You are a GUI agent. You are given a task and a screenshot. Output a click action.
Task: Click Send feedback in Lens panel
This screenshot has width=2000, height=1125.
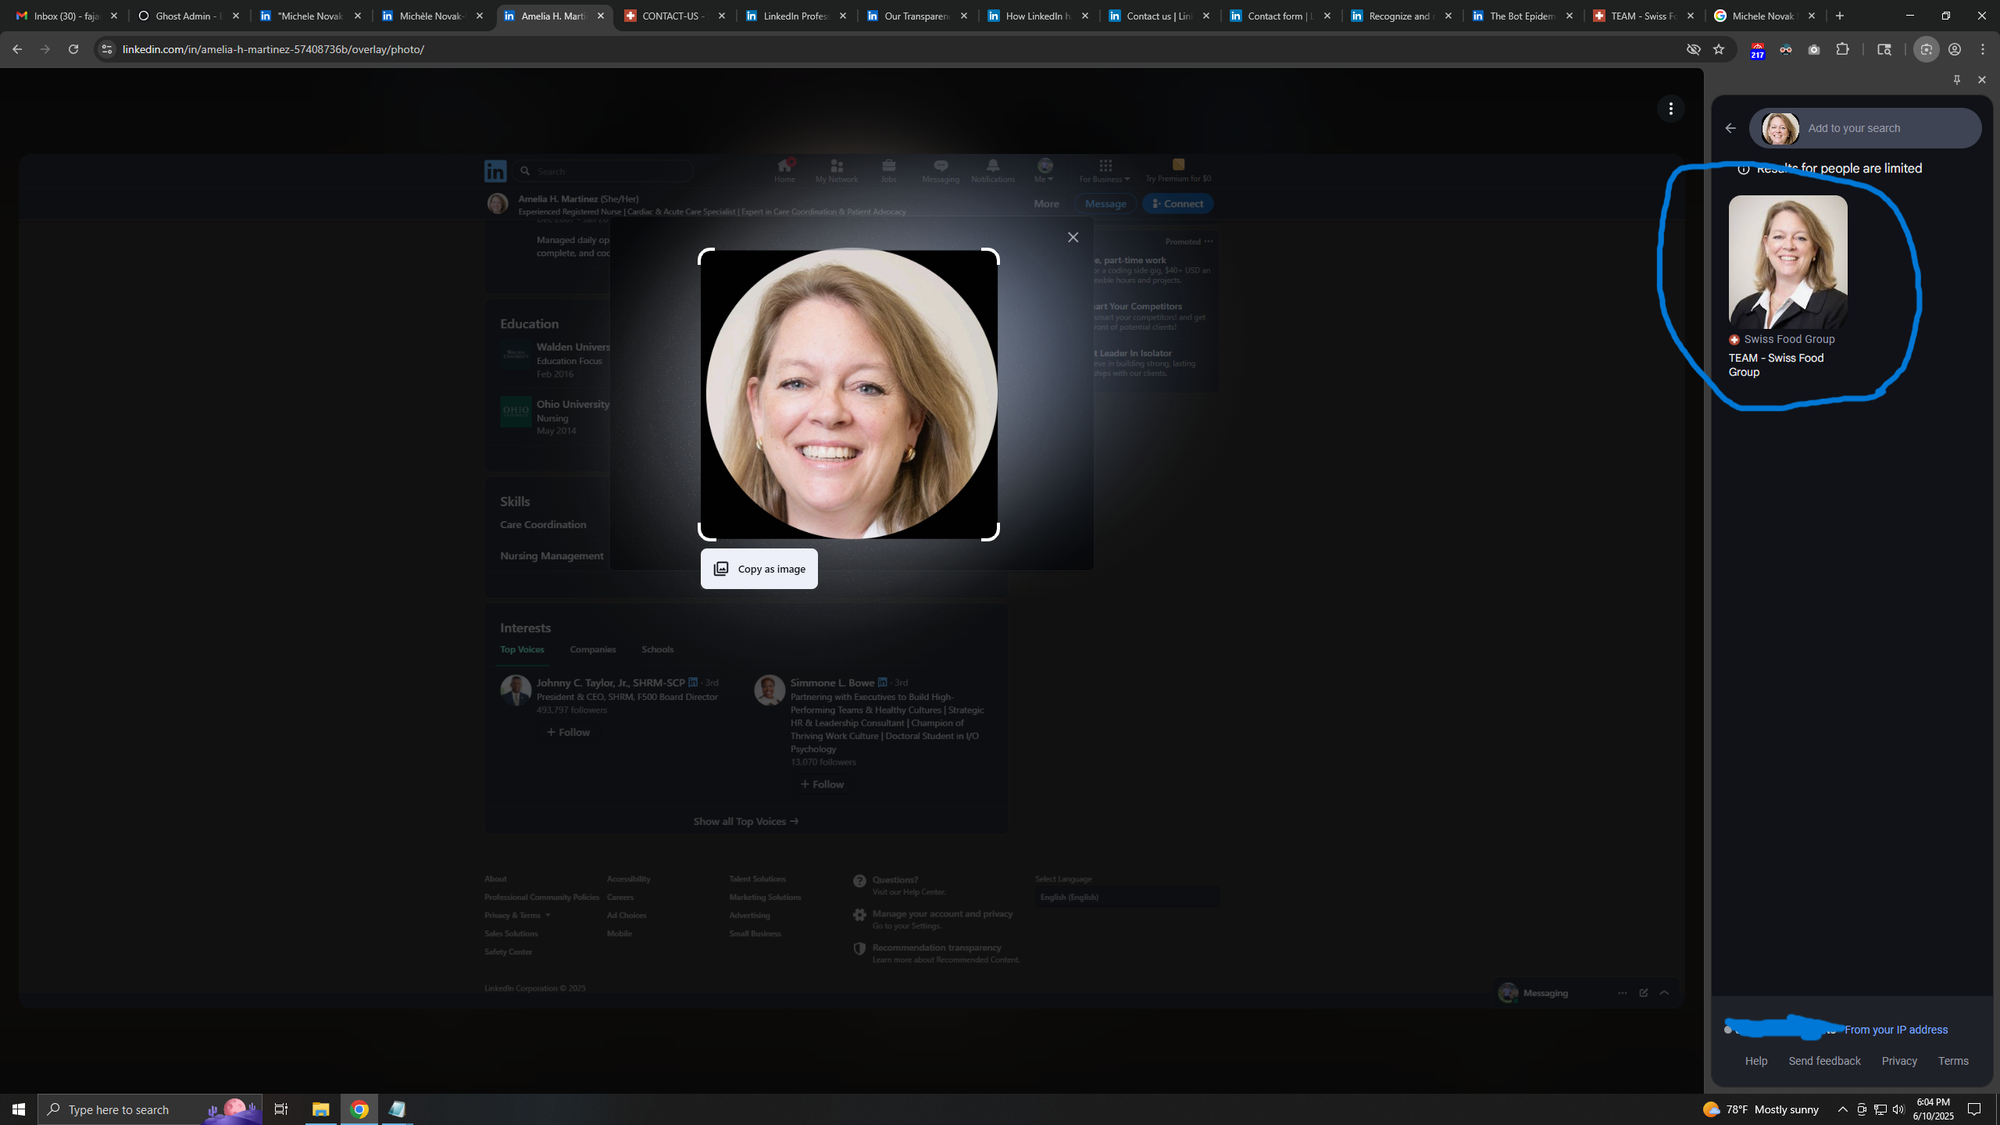1824,1061
